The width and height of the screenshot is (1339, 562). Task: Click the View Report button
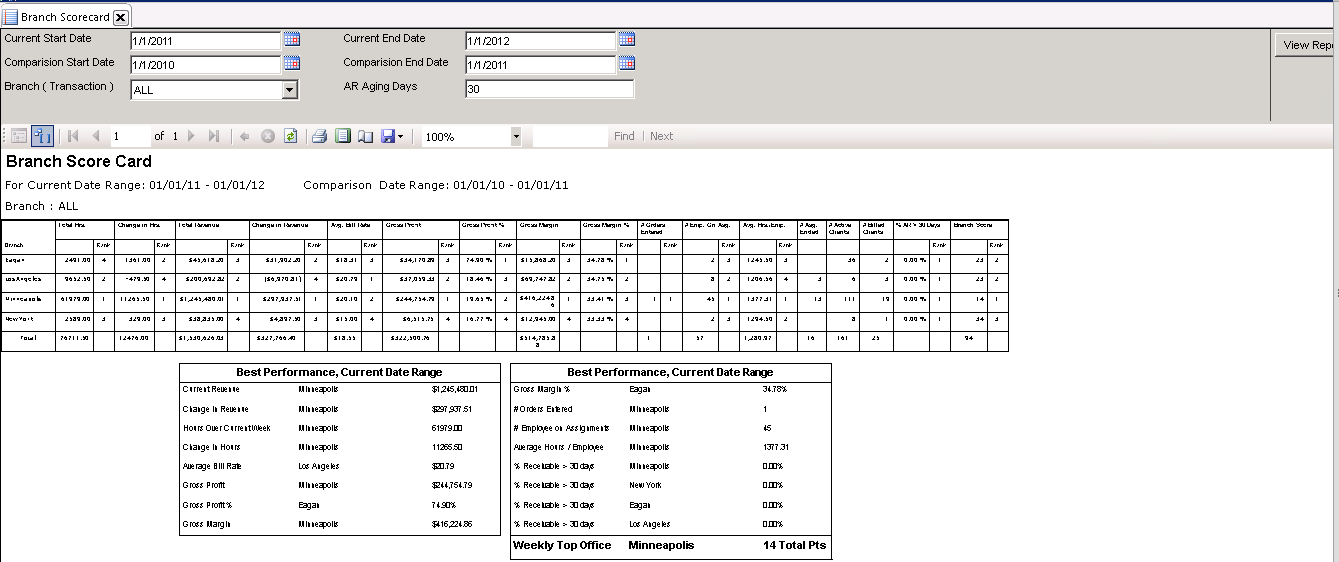coord(1308,45)
